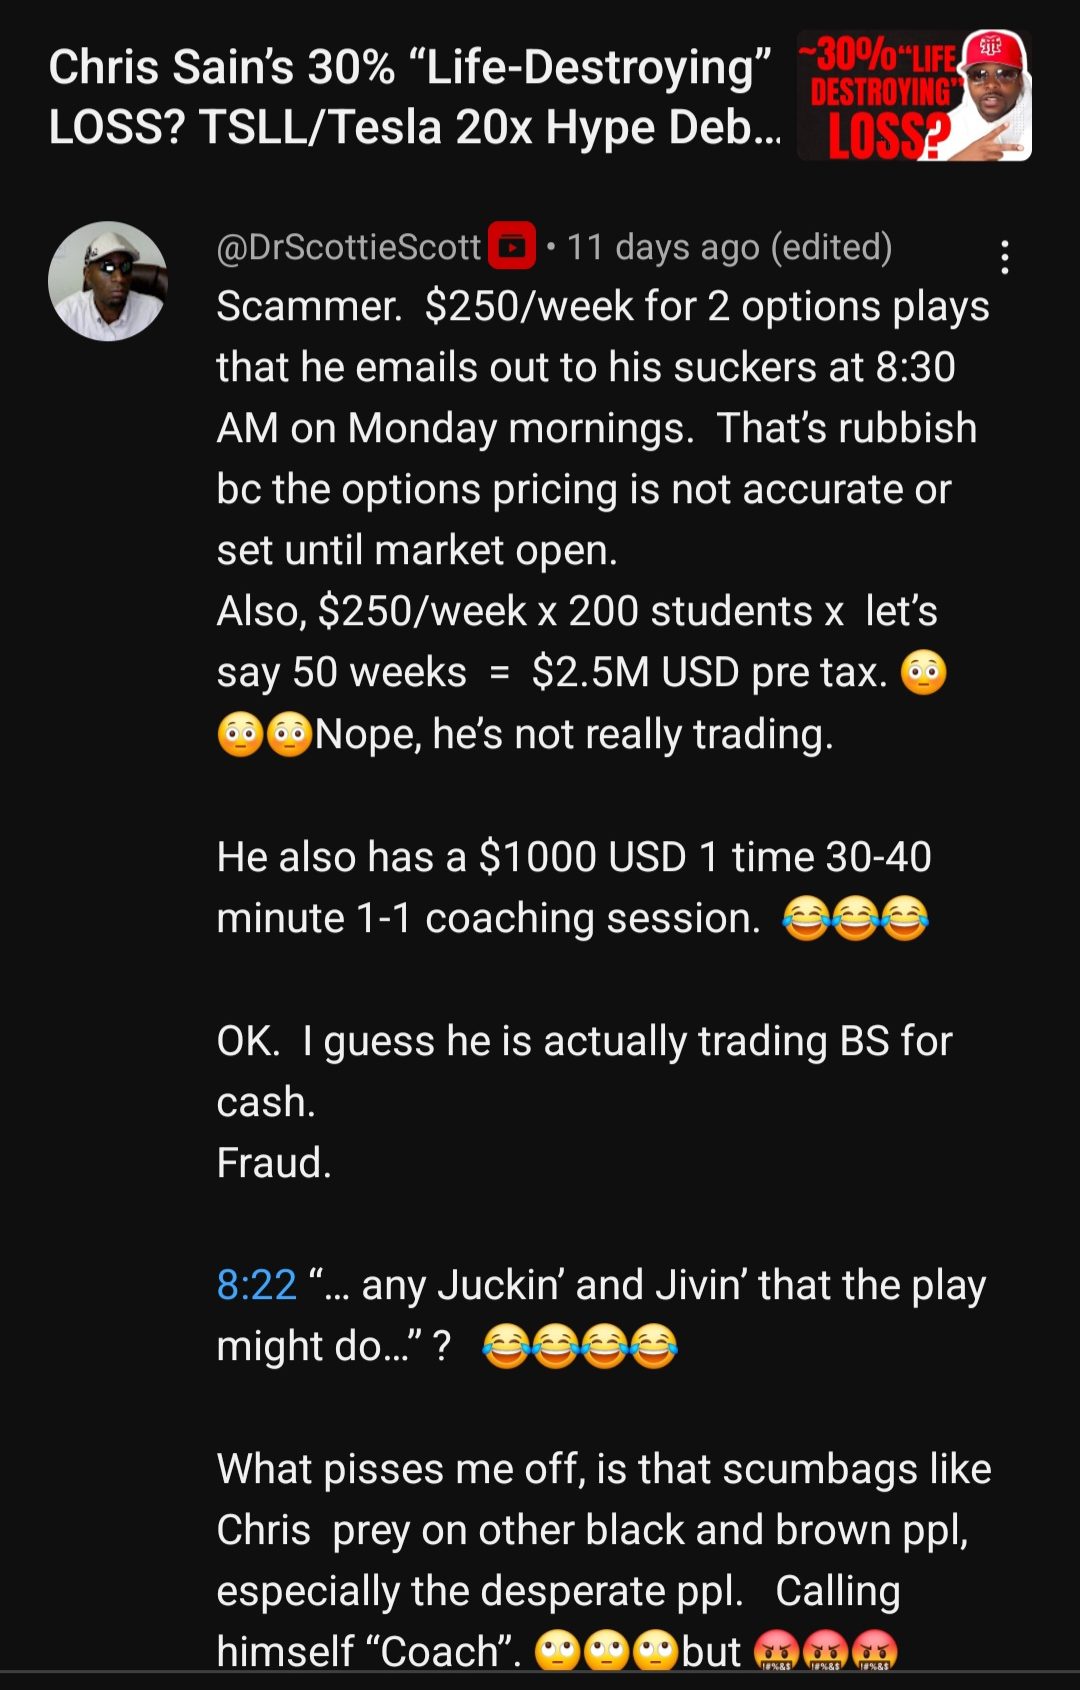Tap the '$1000 USD 1 time' coaching paragraph
Image resolution: width=1080 pixels, height=1690 pixels.
(574, 888)
